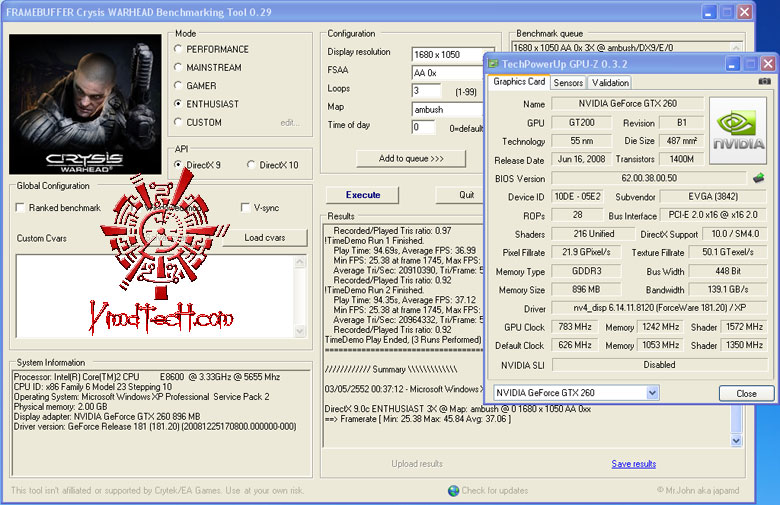Image resolution: width=780 pixels, height=505 pixels.
Task: Click the GPU Clock value 783 MHz
Action: coord(575,327)
